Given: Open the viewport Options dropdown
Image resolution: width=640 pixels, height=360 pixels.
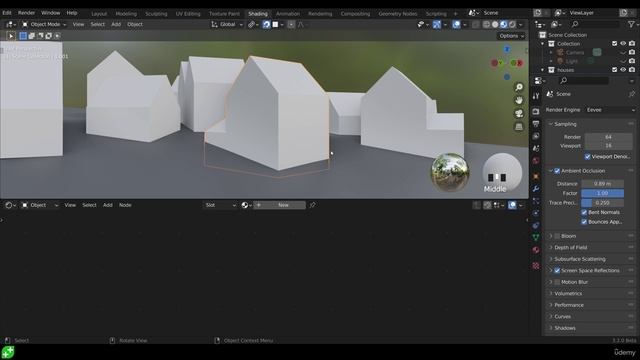Looking at the screenshot, I should click(511, 36).
